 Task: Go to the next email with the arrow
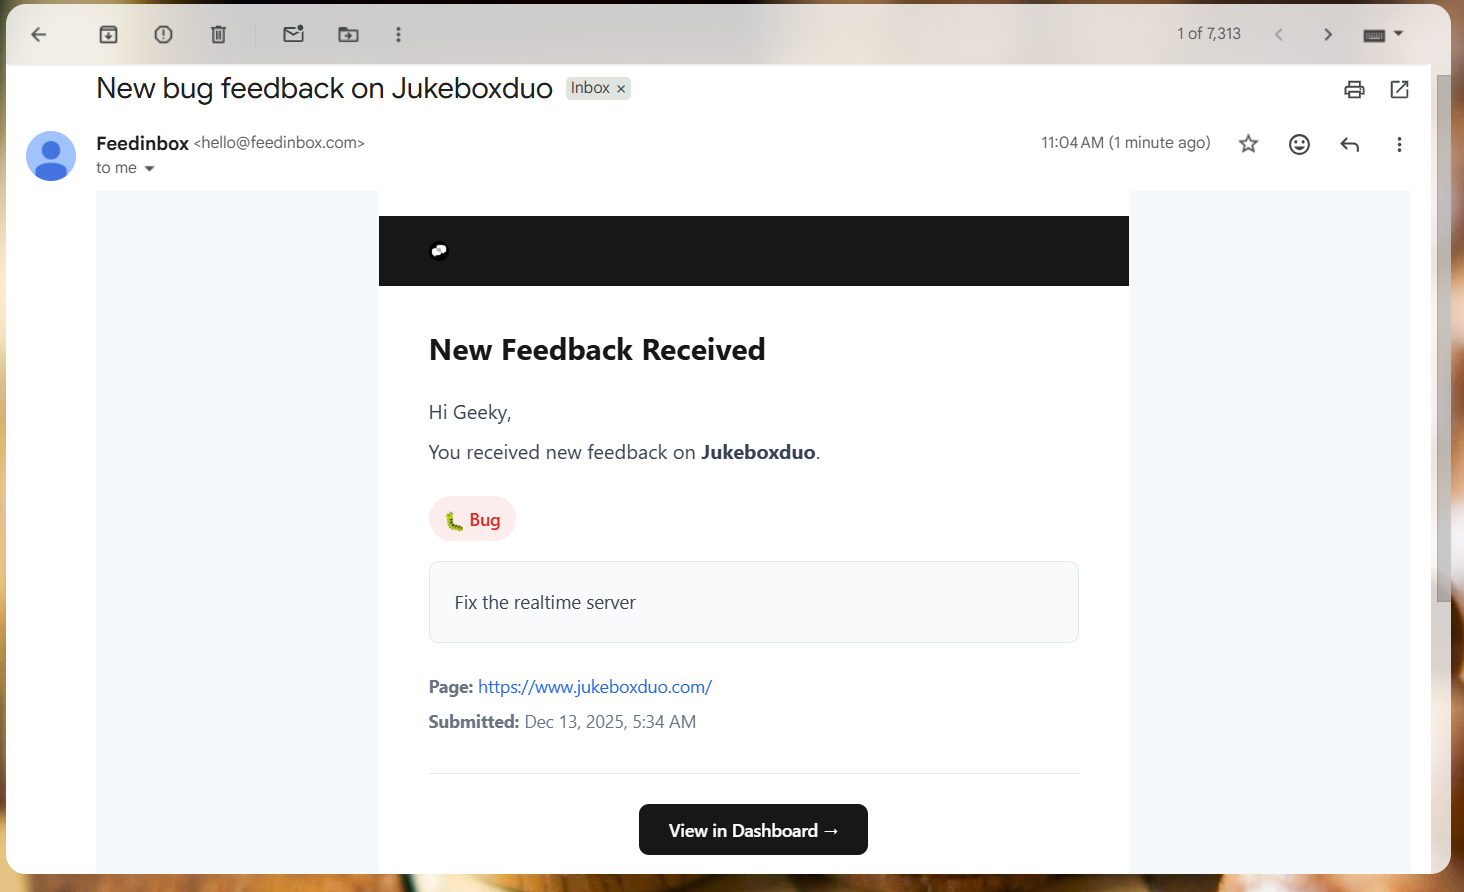1327,33
